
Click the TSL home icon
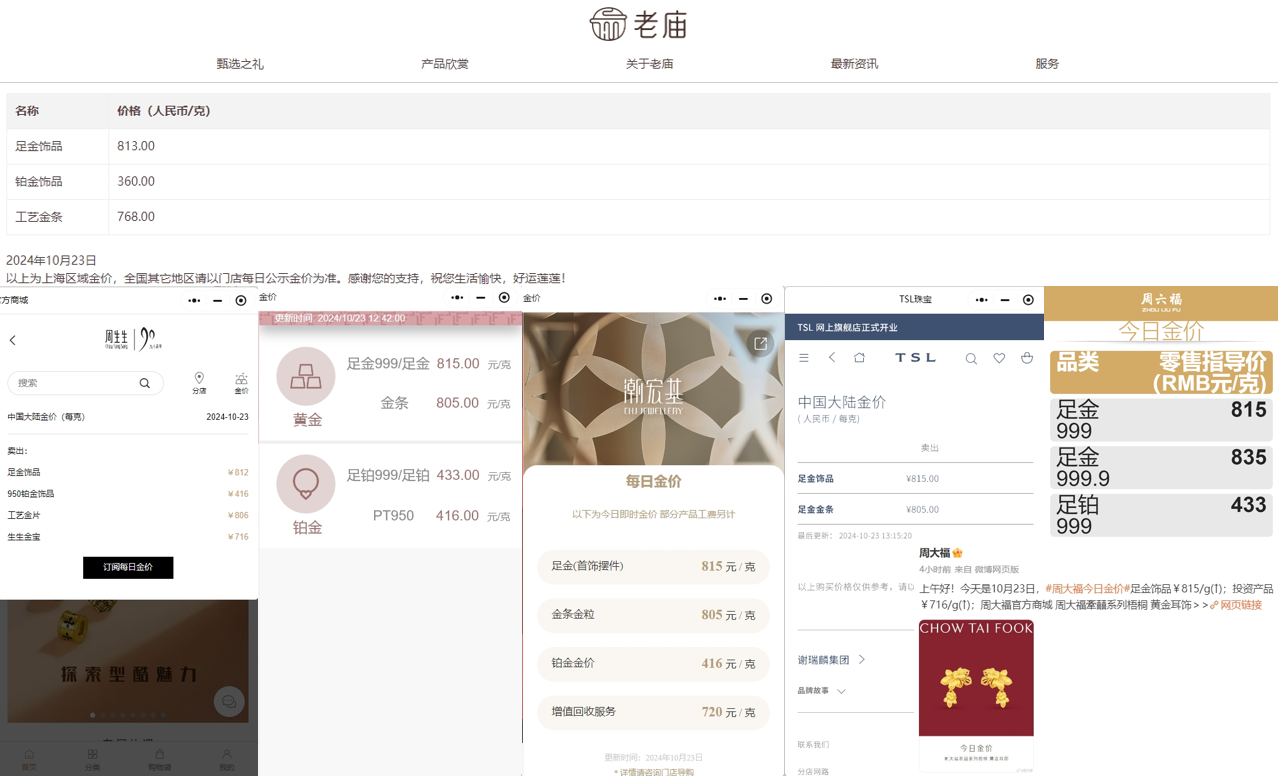pyautogui.click(x=859, y=358)
